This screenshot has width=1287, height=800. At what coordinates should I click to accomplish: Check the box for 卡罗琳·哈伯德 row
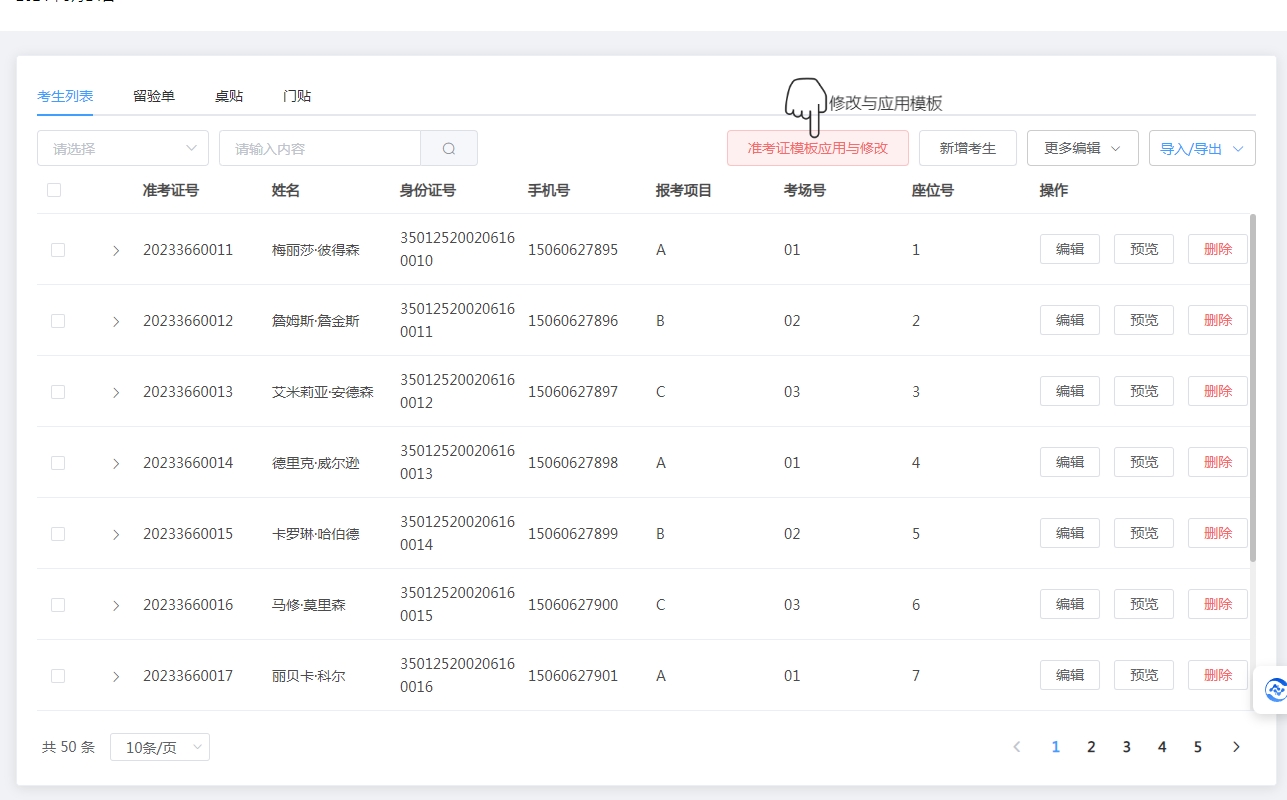pos(58,534)
